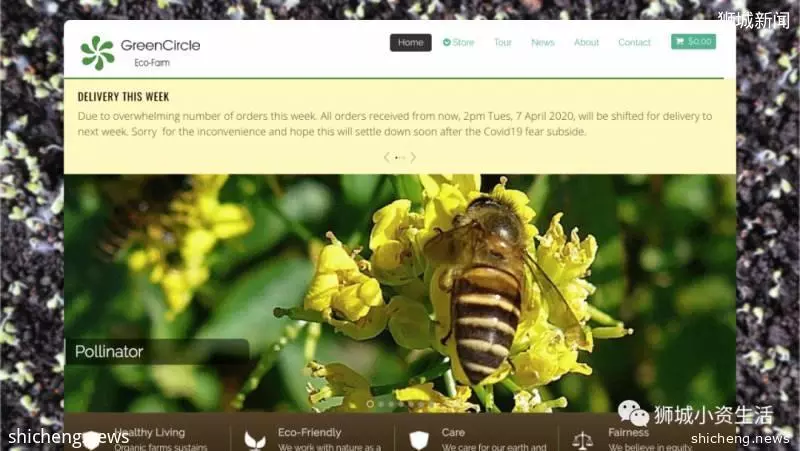The width and height of the screenshot is (800, 451).
Task: Click the shopping cart $0.00 button
Action: [x=693, y=41]
